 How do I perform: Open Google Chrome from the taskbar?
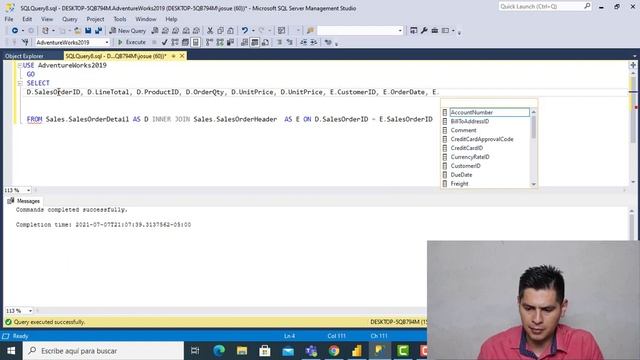tap(334, 351)
